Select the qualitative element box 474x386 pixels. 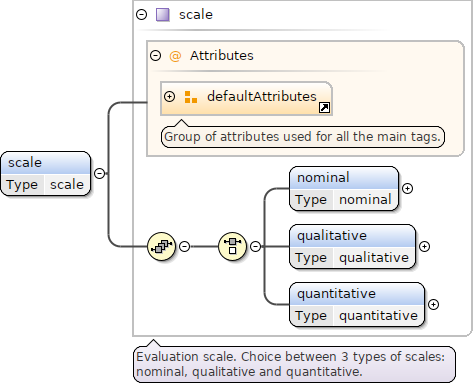click(x=352, y=247)
